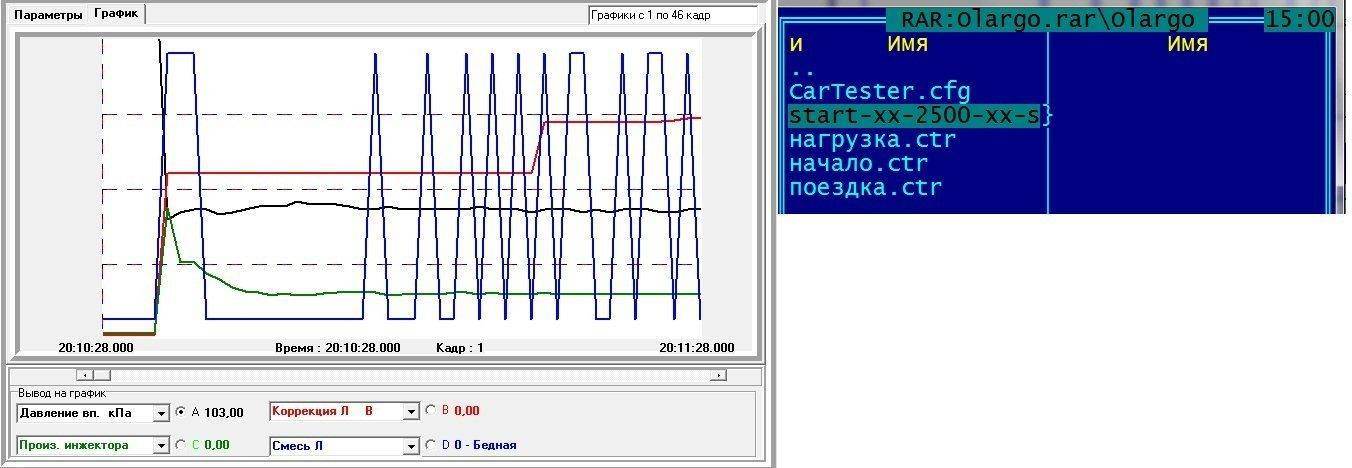Select radio button A for intake pressure
This screenshot has height=468, width=1352.
pos(181,411)
